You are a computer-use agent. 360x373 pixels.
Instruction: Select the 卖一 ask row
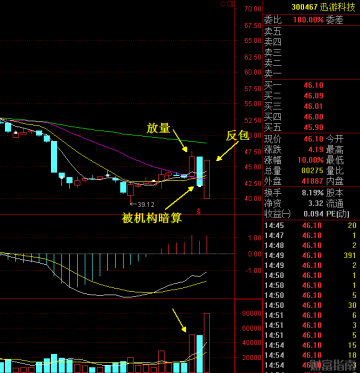pyautogui.click(x=311, y=73)
